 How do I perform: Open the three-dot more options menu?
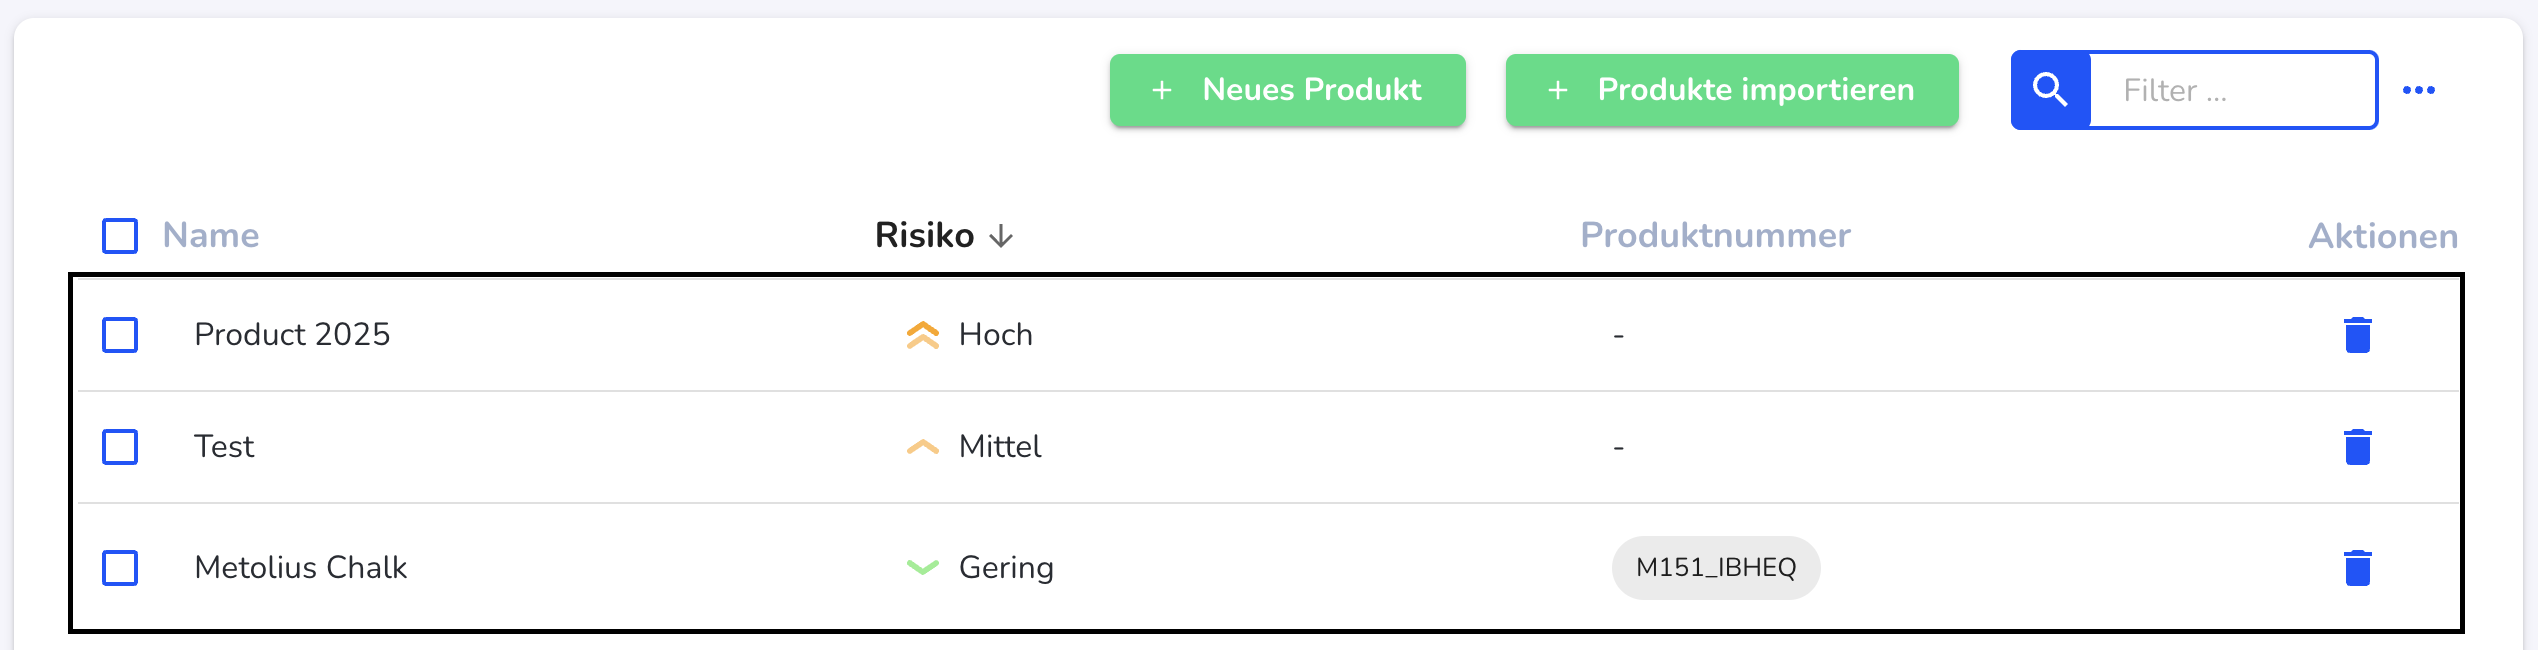pyautogui.click(x=2418, y=90)
